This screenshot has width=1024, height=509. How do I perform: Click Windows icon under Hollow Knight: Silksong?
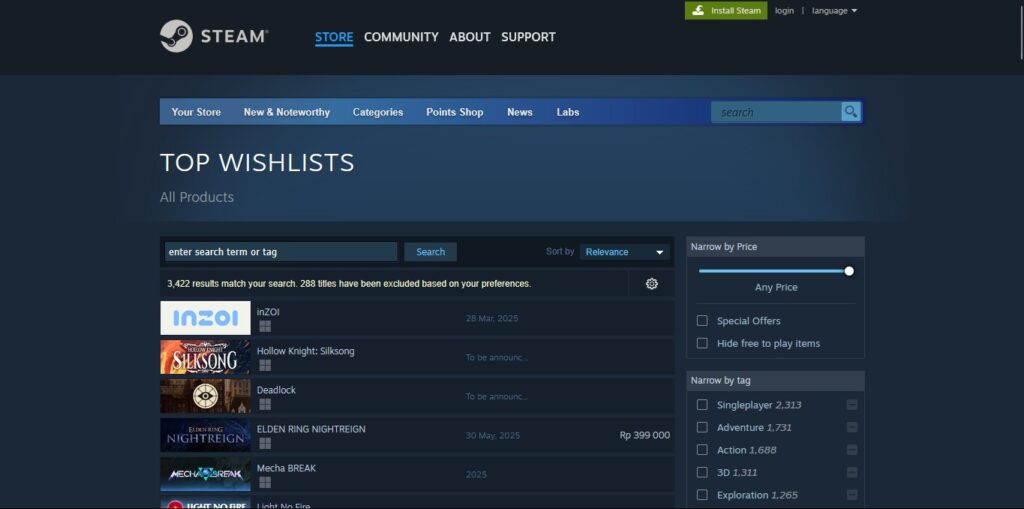click(x=264, y=365)
